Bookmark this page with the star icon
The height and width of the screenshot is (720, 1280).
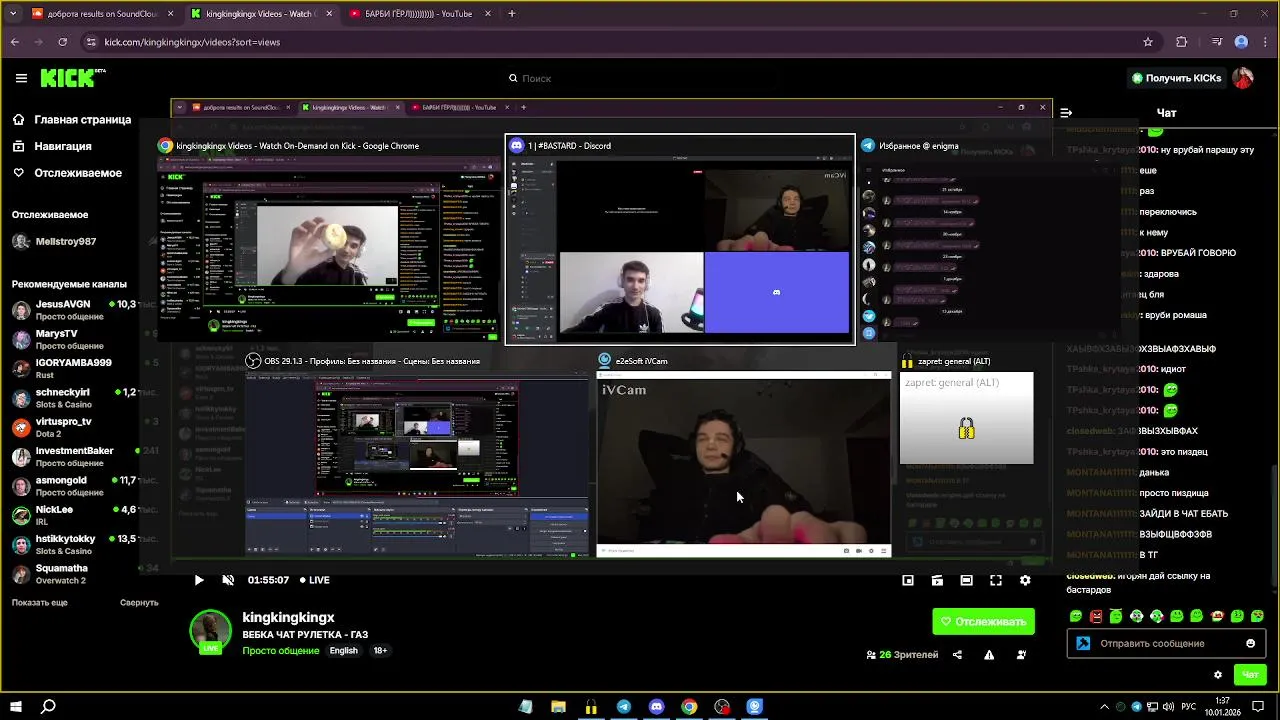tap(1148, 42)
